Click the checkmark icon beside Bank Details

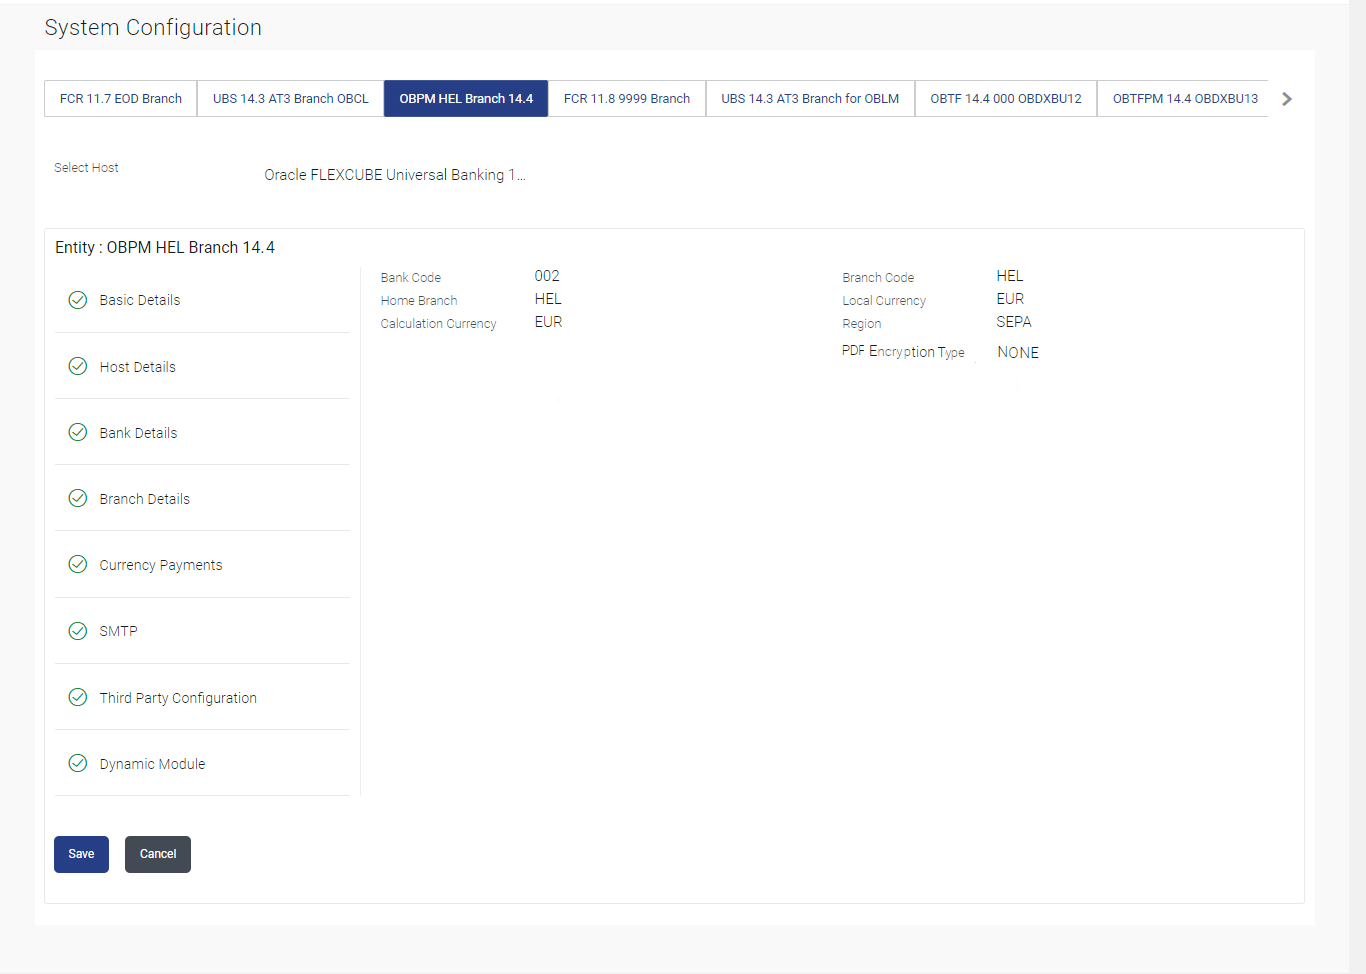(78, 432)
